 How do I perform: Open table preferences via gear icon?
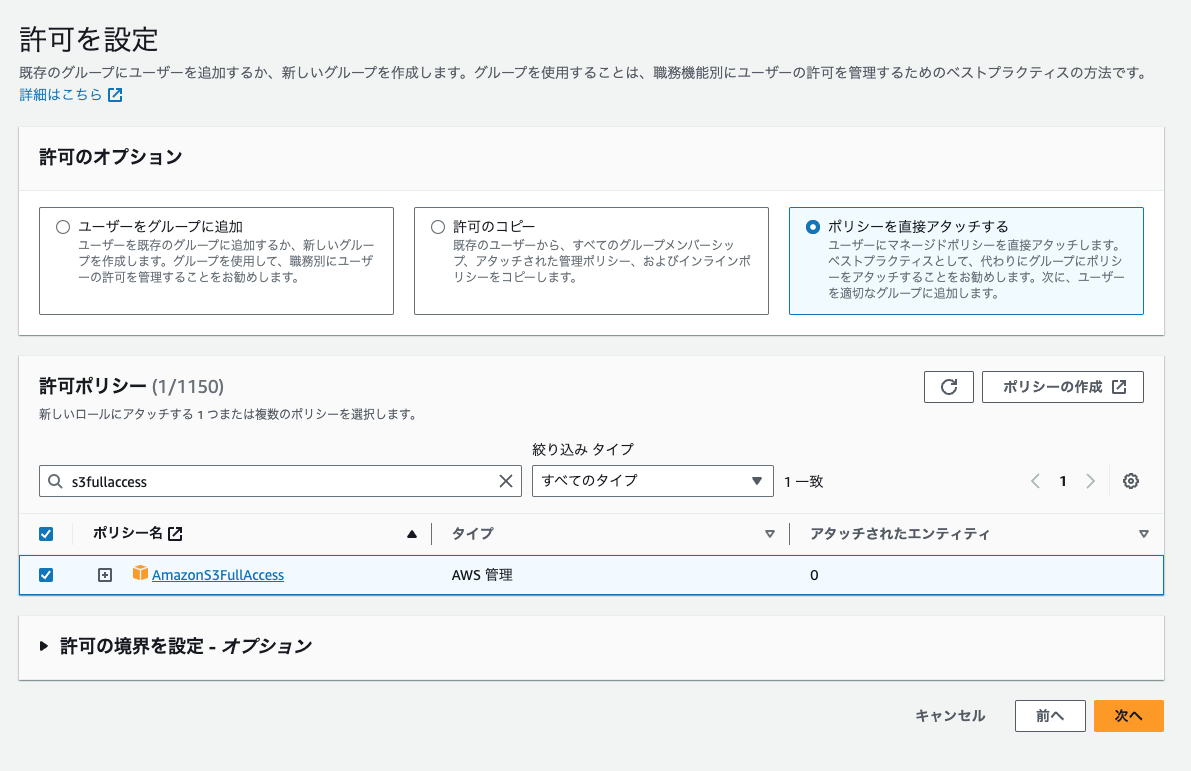(x=1131, y=481)
